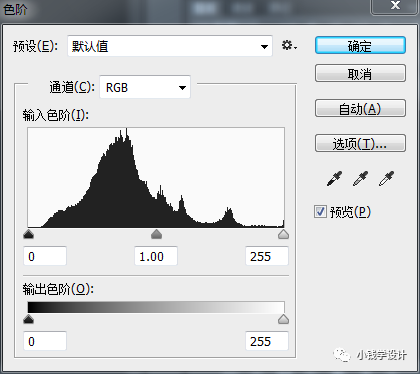Close the 色阶 dialog

click(395, 6)
